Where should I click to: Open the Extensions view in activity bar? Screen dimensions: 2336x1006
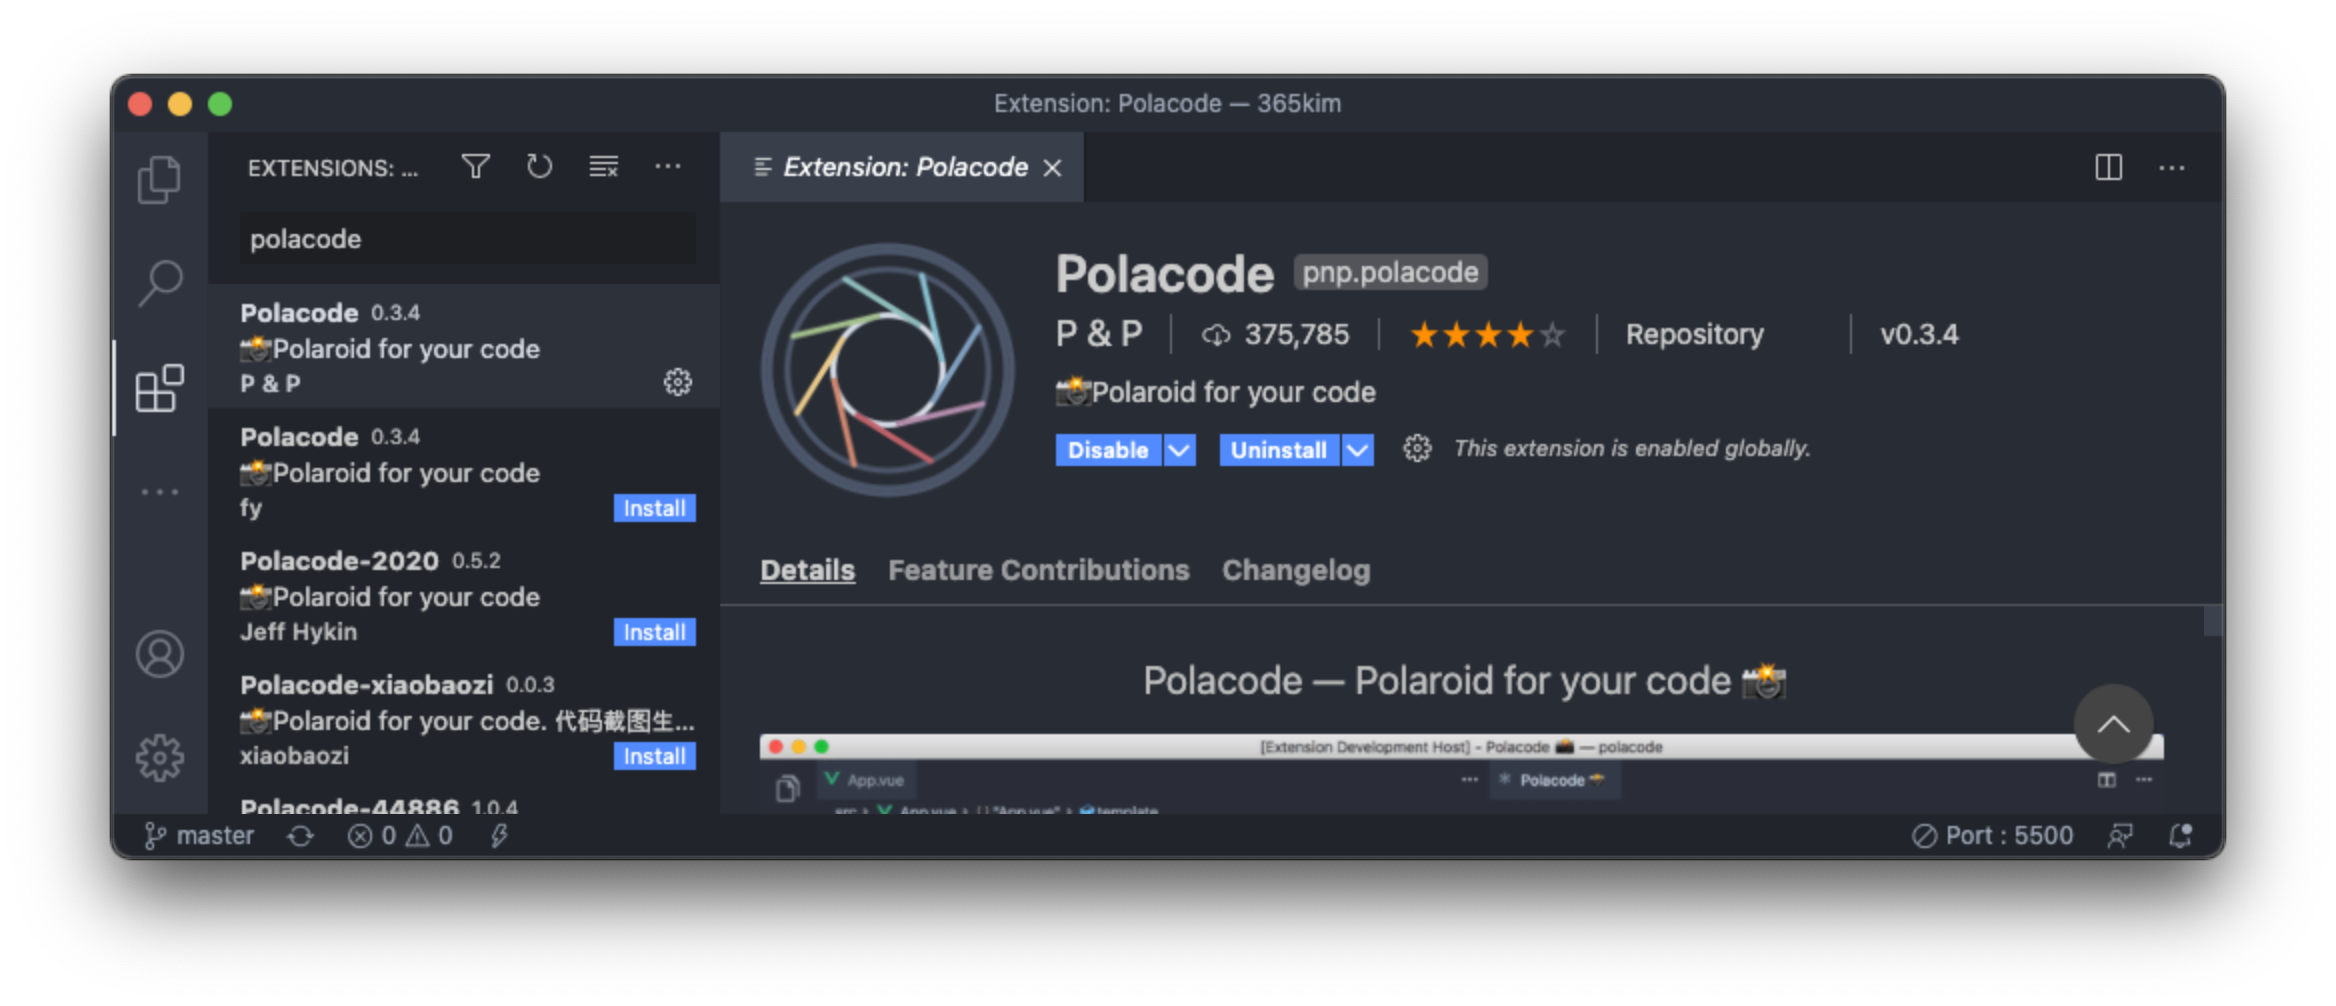click(x=160, y=388)
